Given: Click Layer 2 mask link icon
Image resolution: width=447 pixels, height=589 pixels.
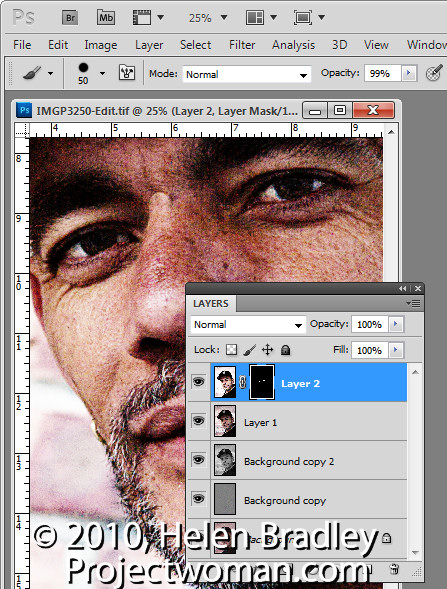Looking at the screenshot, I should (243, 382).
